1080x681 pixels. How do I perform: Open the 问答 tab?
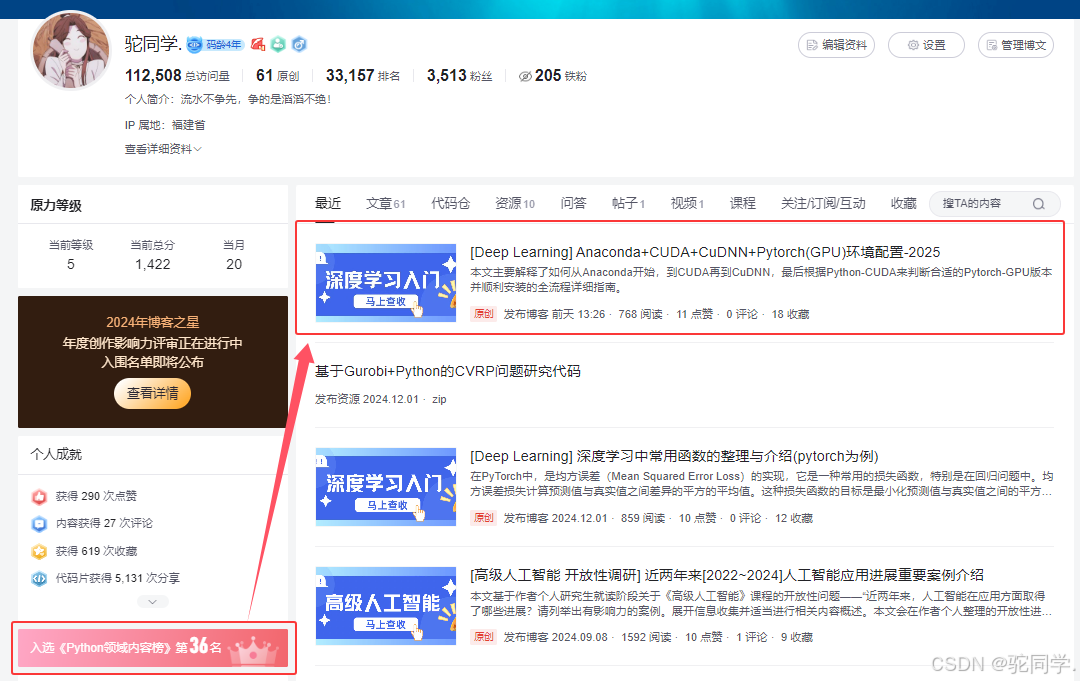(573, 203)
